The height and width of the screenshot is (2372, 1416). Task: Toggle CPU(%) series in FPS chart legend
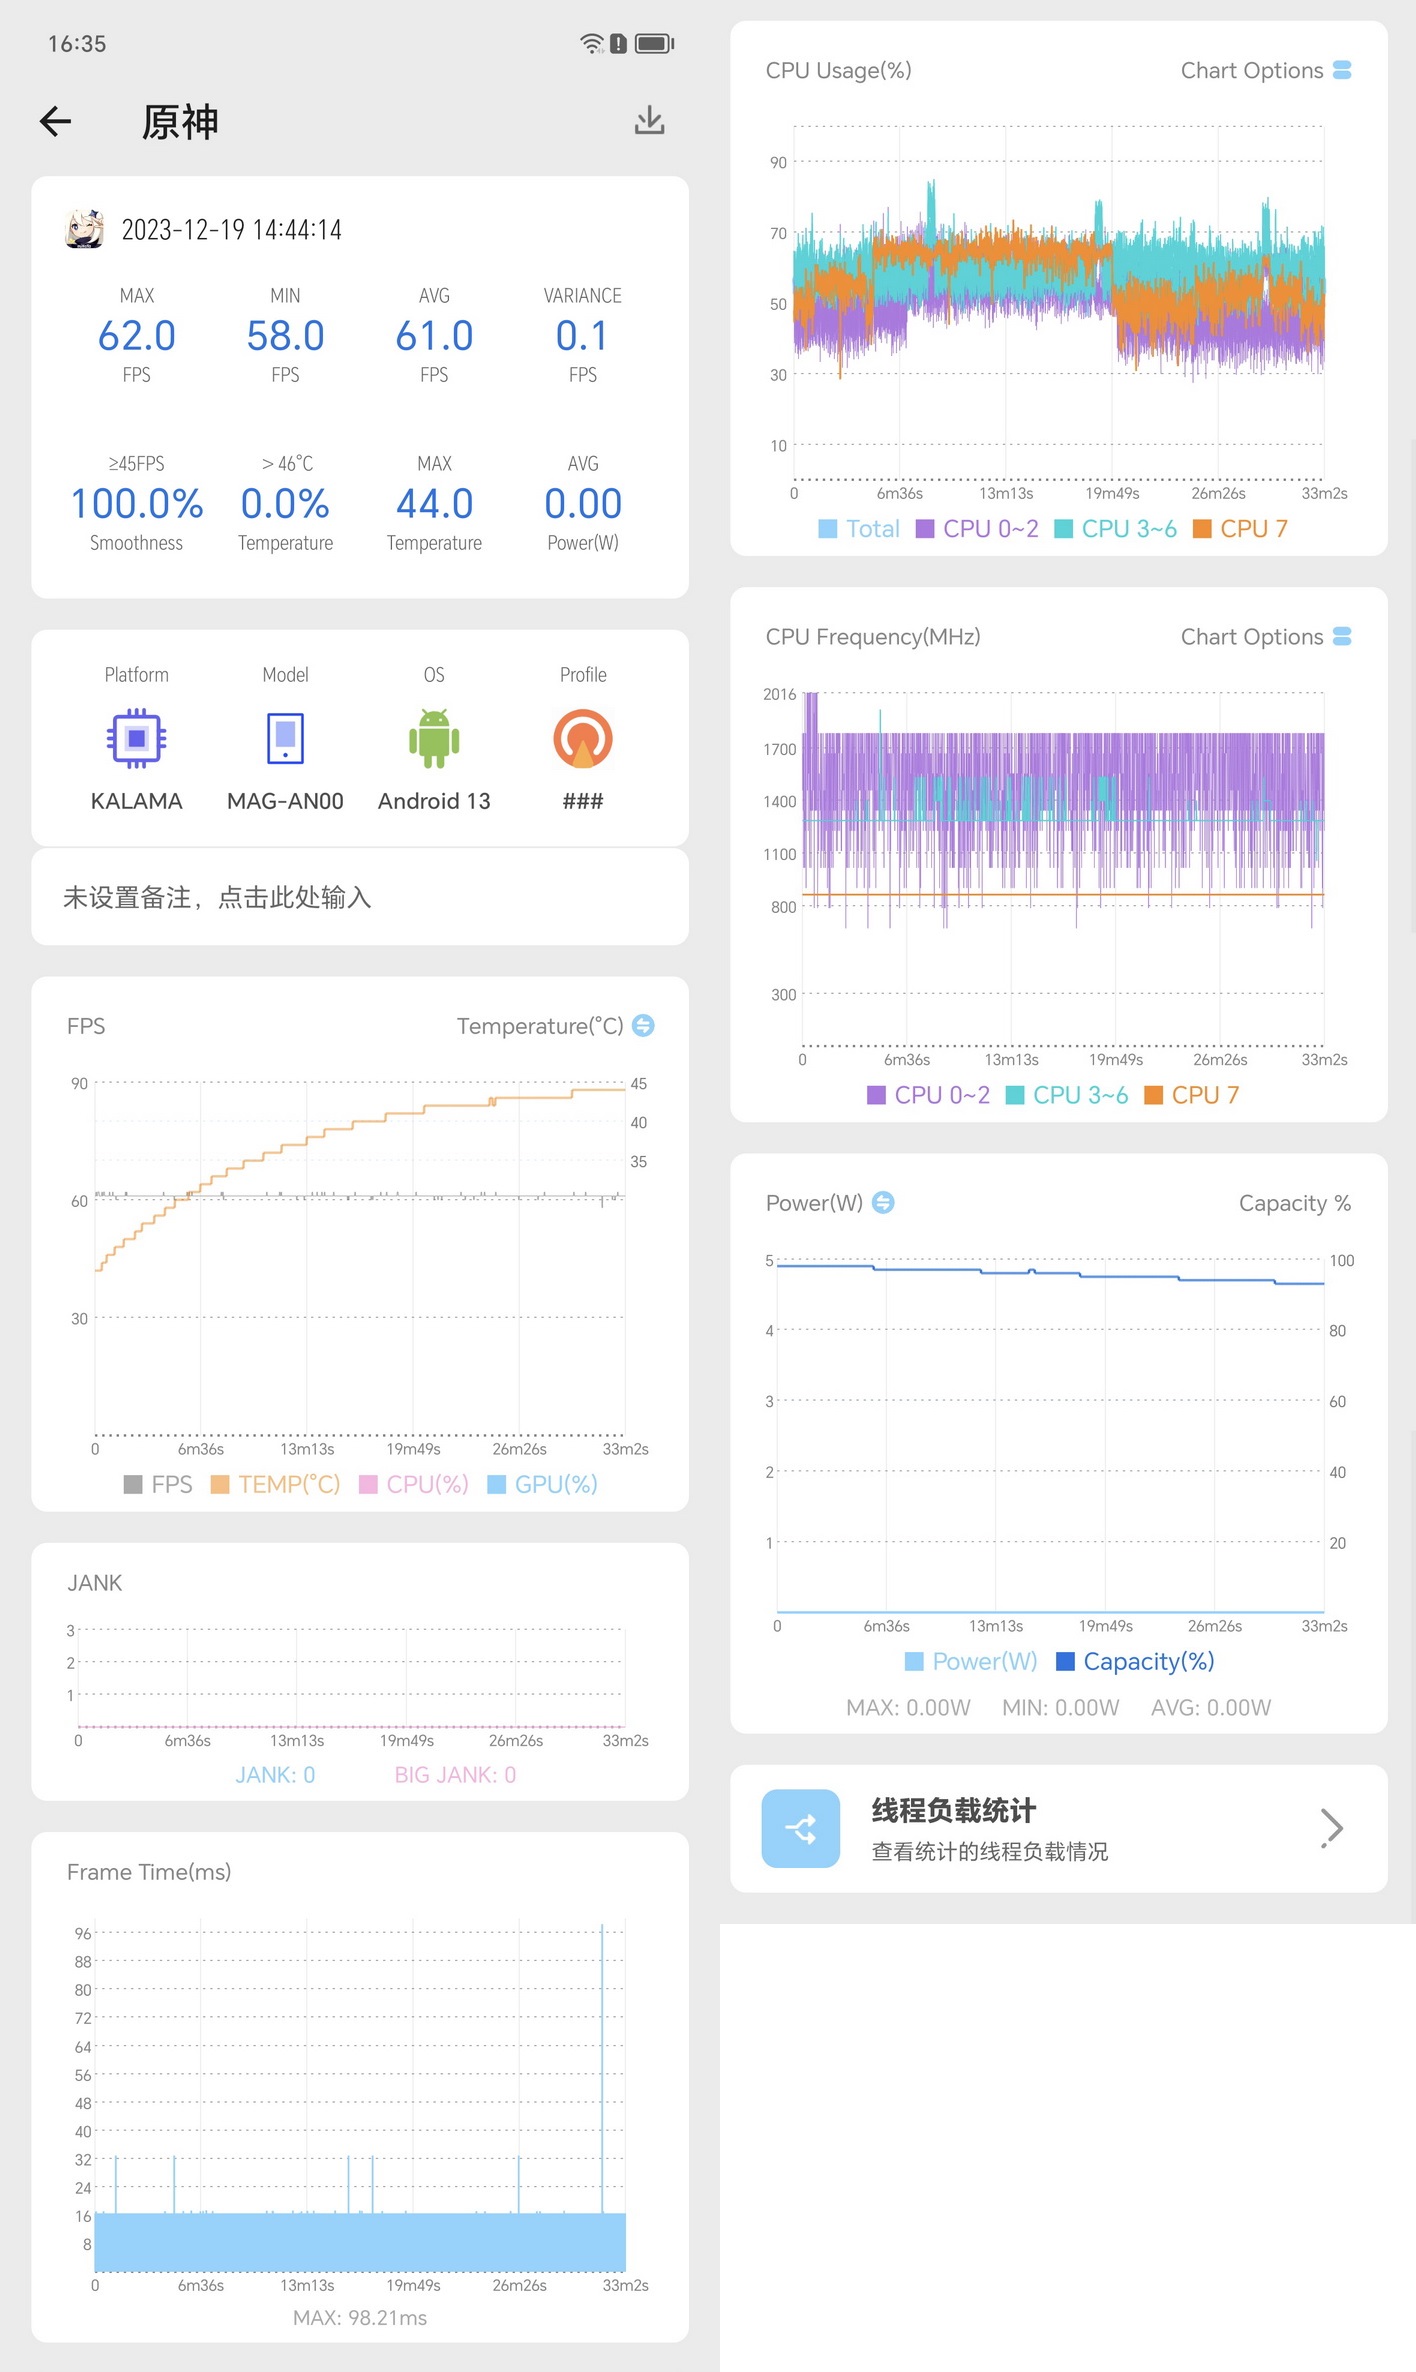[414, 1484]
